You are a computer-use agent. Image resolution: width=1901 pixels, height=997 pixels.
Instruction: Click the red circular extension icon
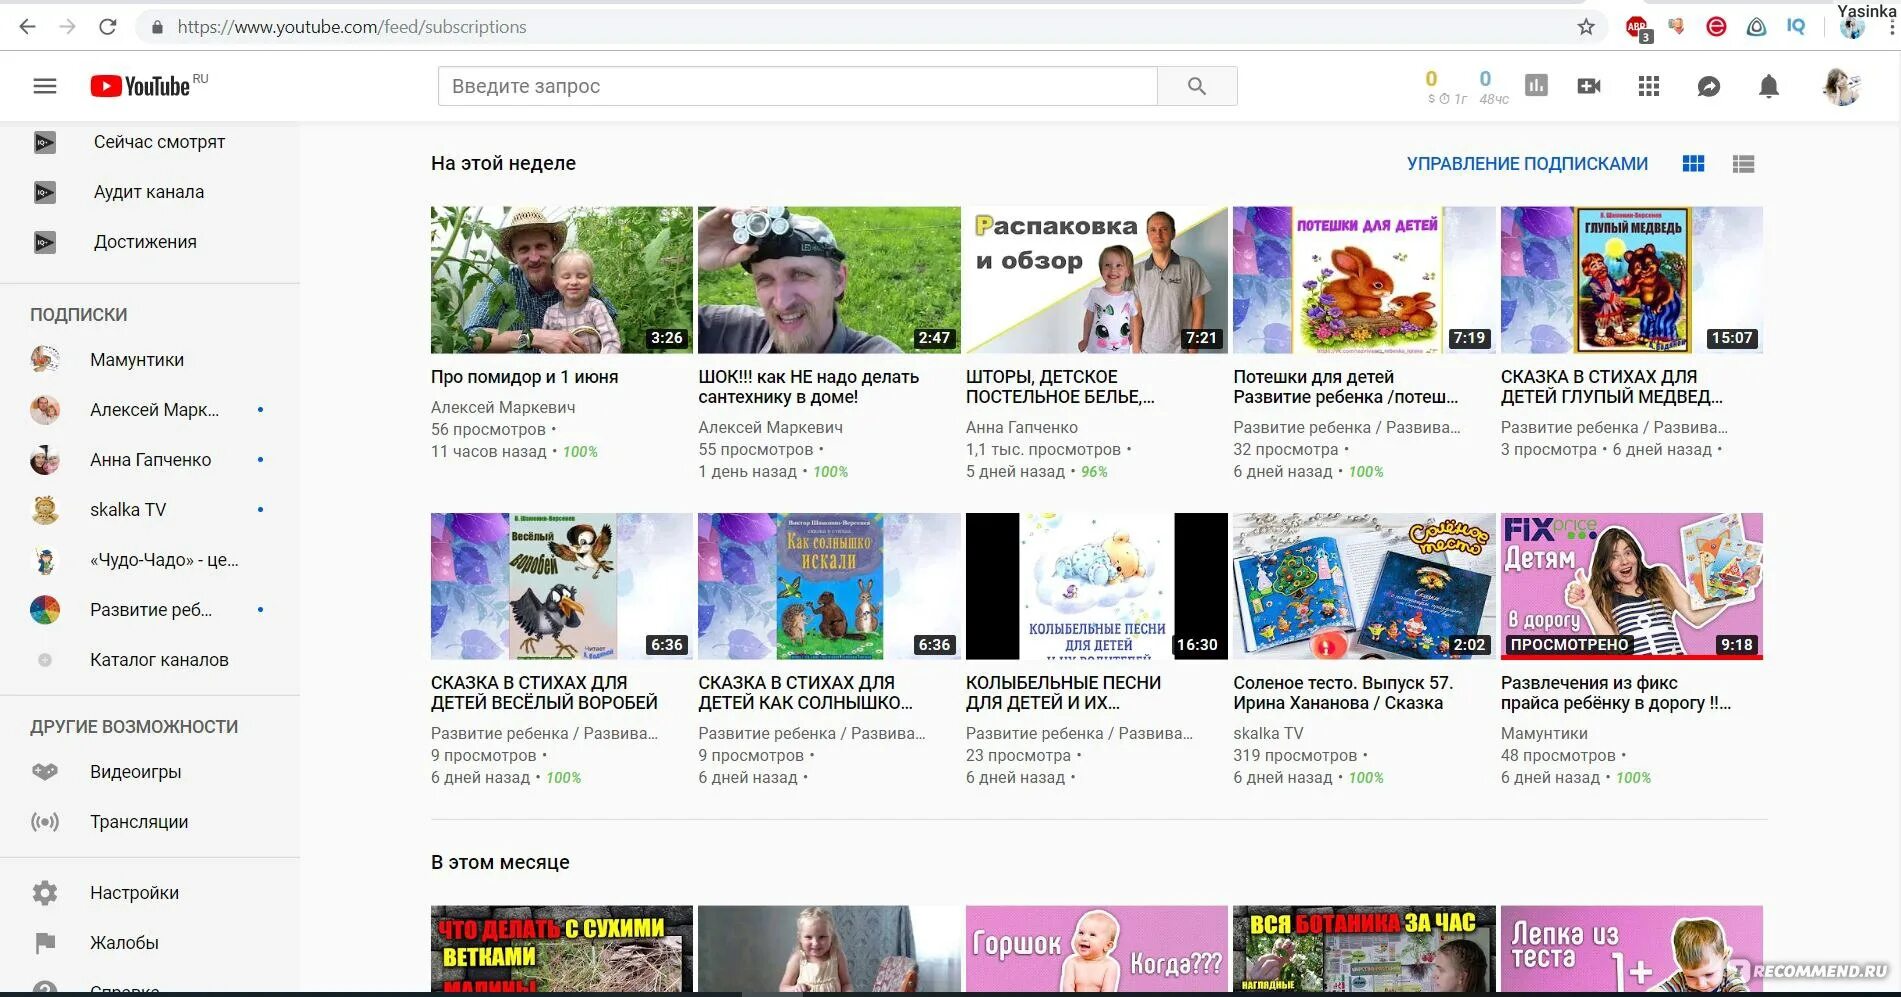[x=1716, y=27]
